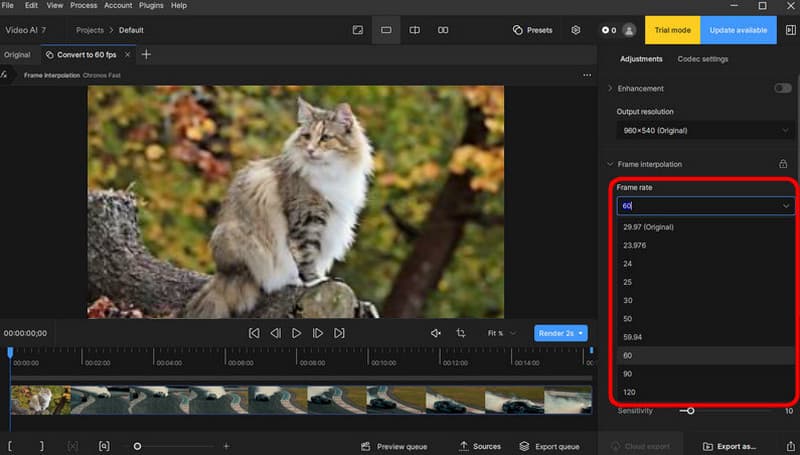Screen dimensions: 800x455
Task: Toggle the Enhancement switch
Action: click(x=783, y=88)
